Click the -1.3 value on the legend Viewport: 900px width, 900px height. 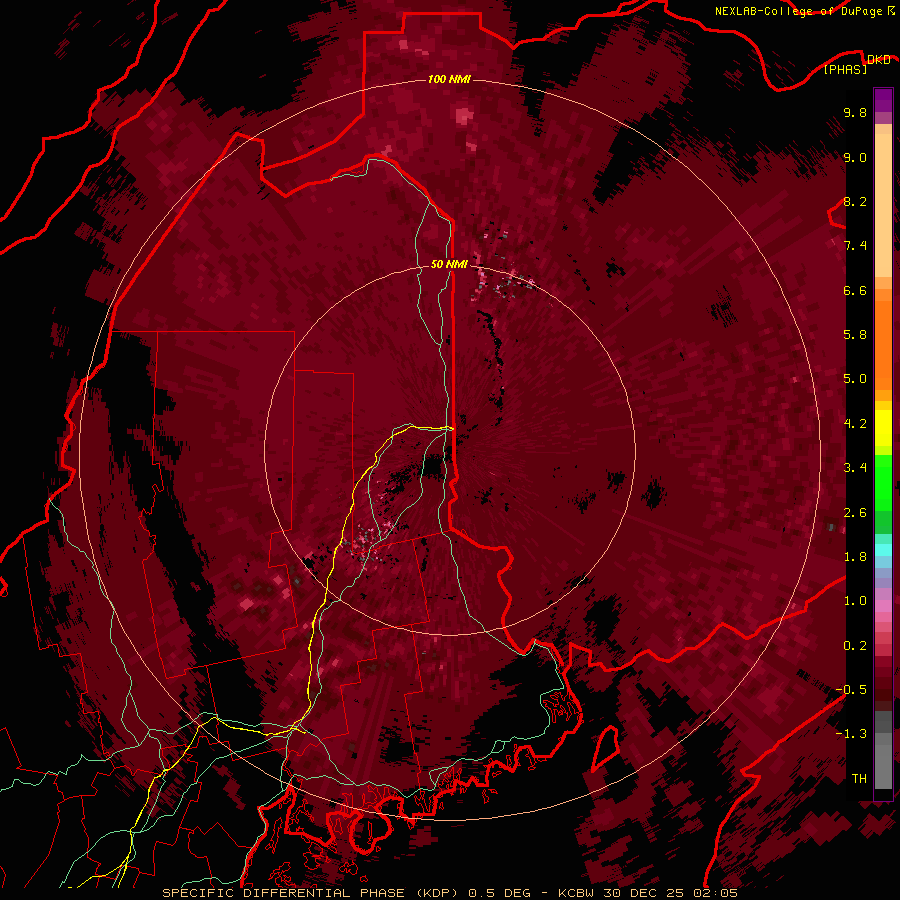[851, 734]
